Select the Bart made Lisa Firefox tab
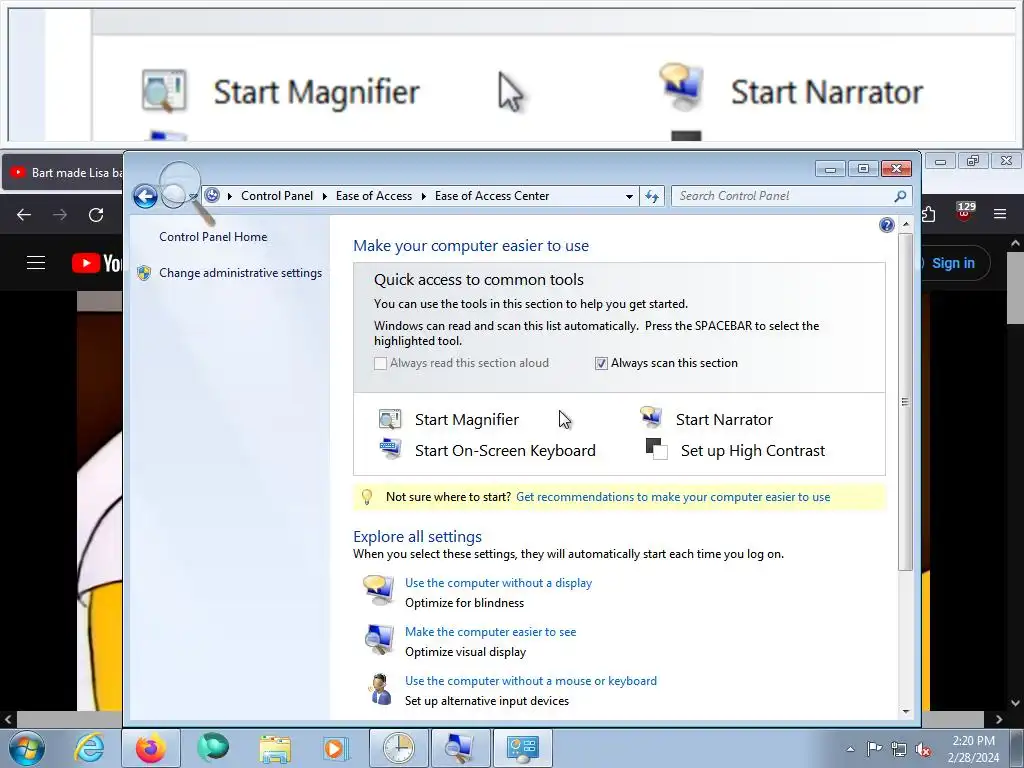Viewport: 1024px width, 768px height. pos(65,172)
